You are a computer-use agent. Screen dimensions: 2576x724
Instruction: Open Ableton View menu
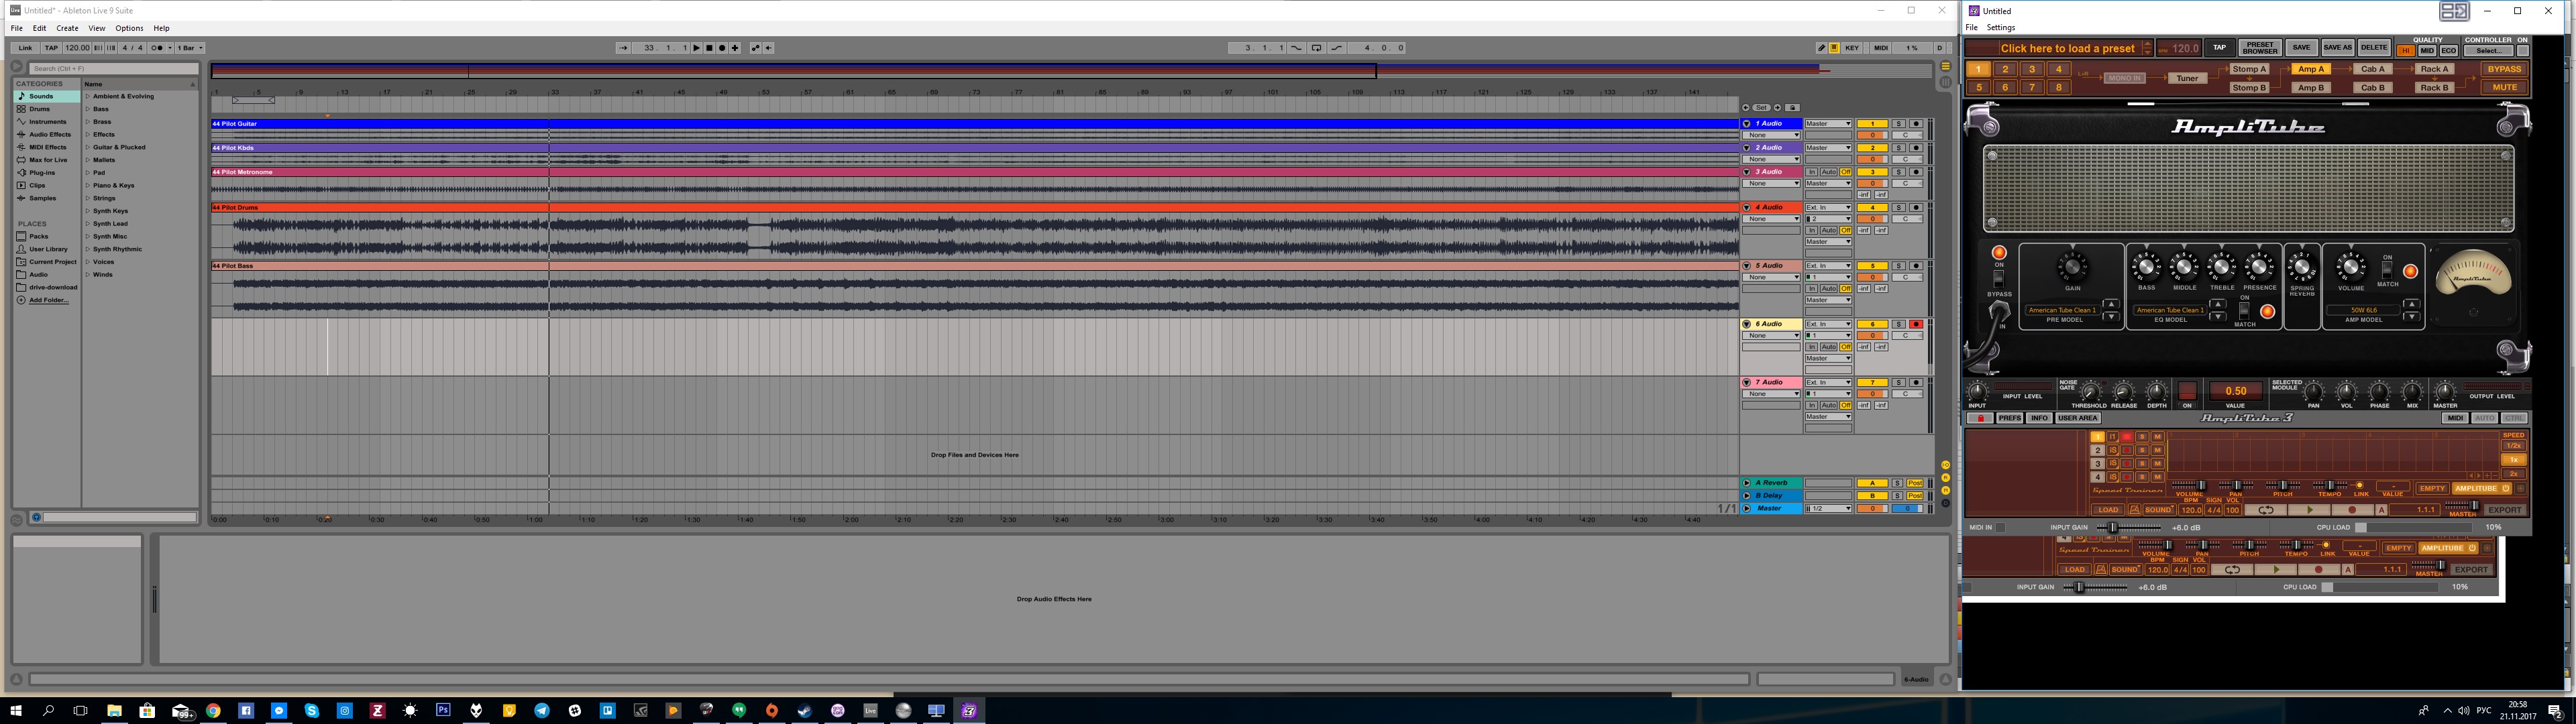(x=97, y=28)
